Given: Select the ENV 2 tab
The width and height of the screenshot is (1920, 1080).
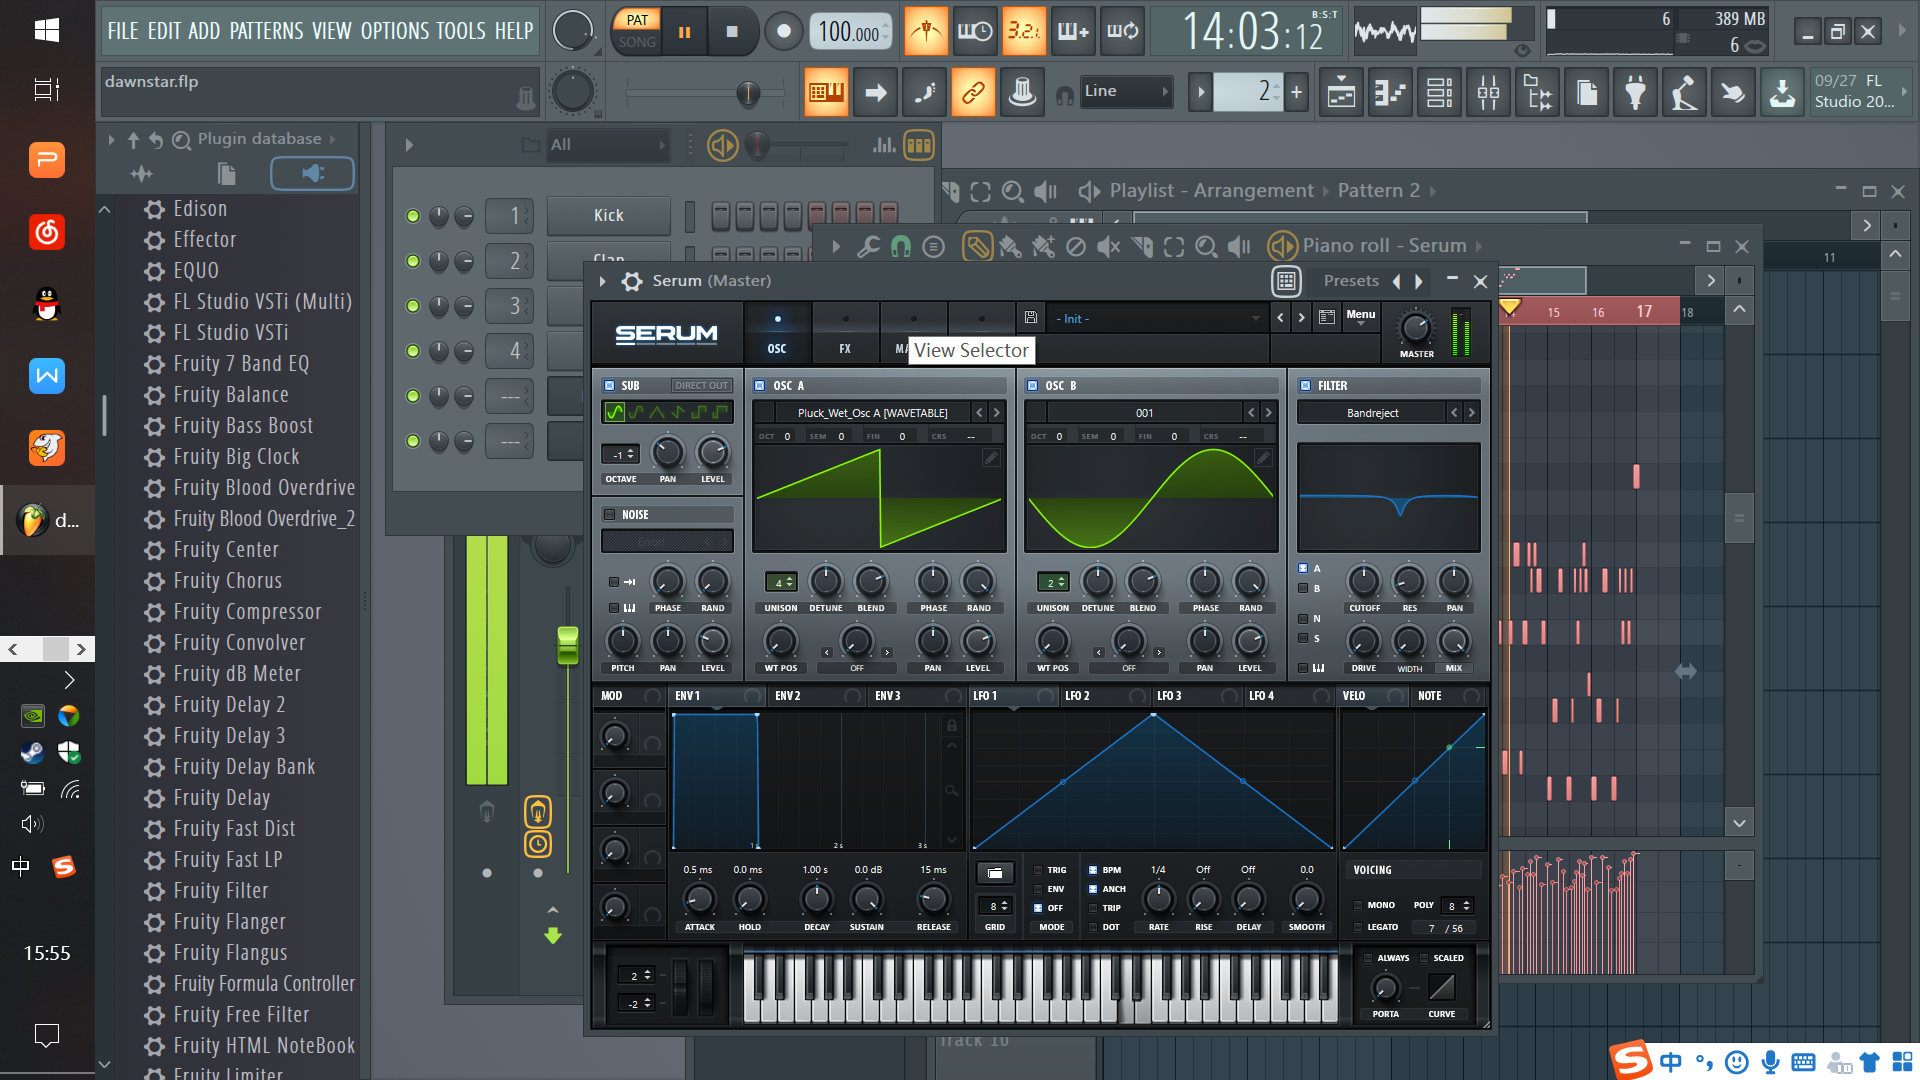Looking at the screenshot, I should click(788, 696).
